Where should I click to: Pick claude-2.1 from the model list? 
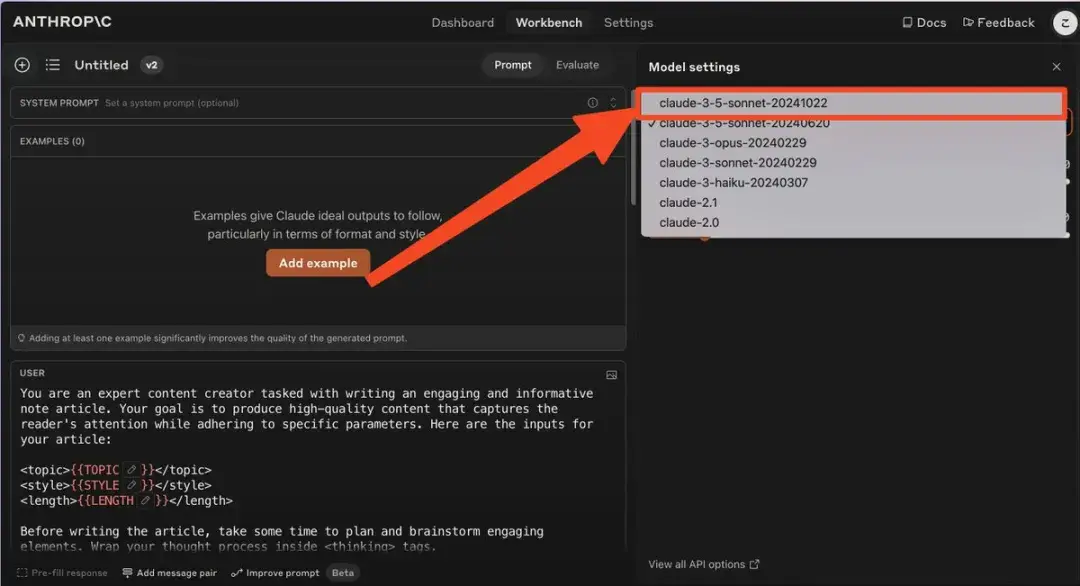coord(853,203)
